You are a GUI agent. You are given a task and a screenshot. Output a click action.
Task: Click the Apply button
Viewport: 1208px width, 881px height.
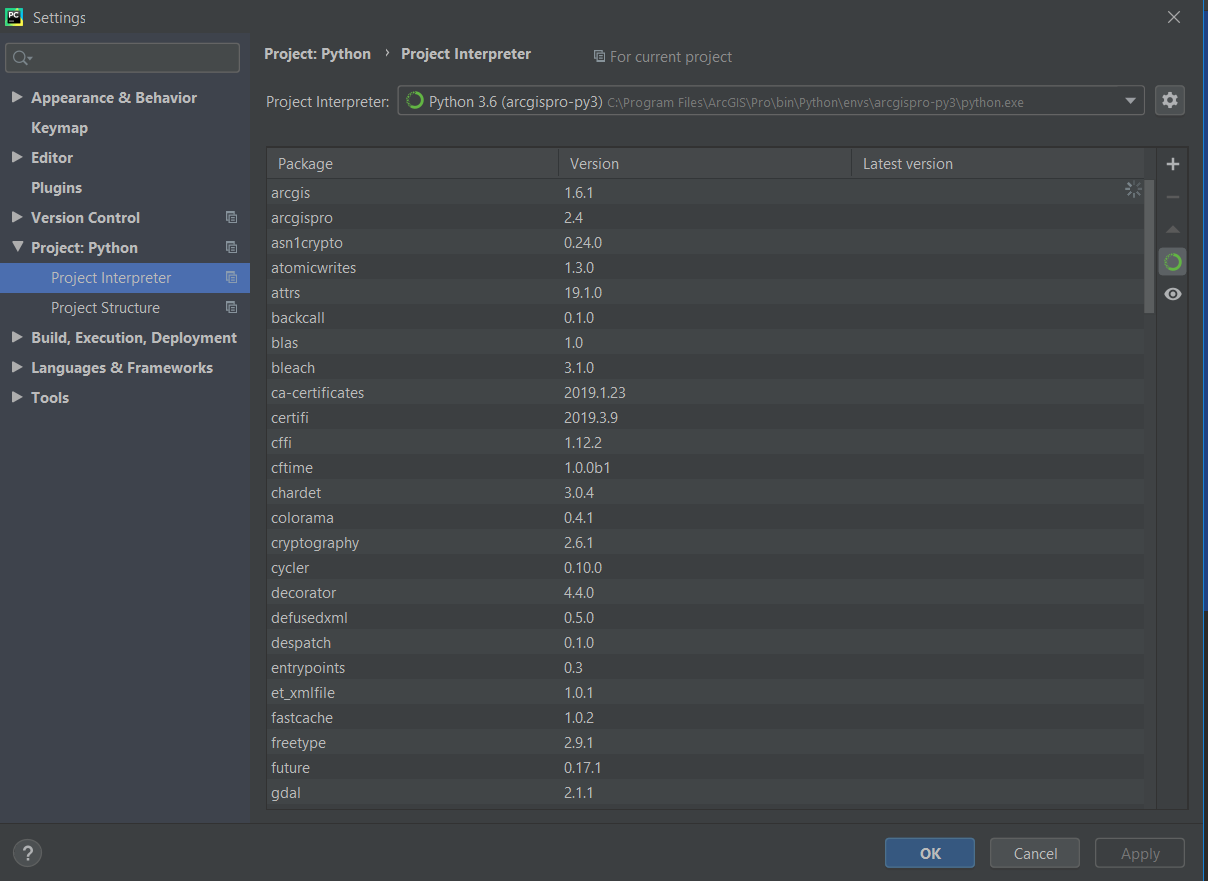(x=1140, y=853)
